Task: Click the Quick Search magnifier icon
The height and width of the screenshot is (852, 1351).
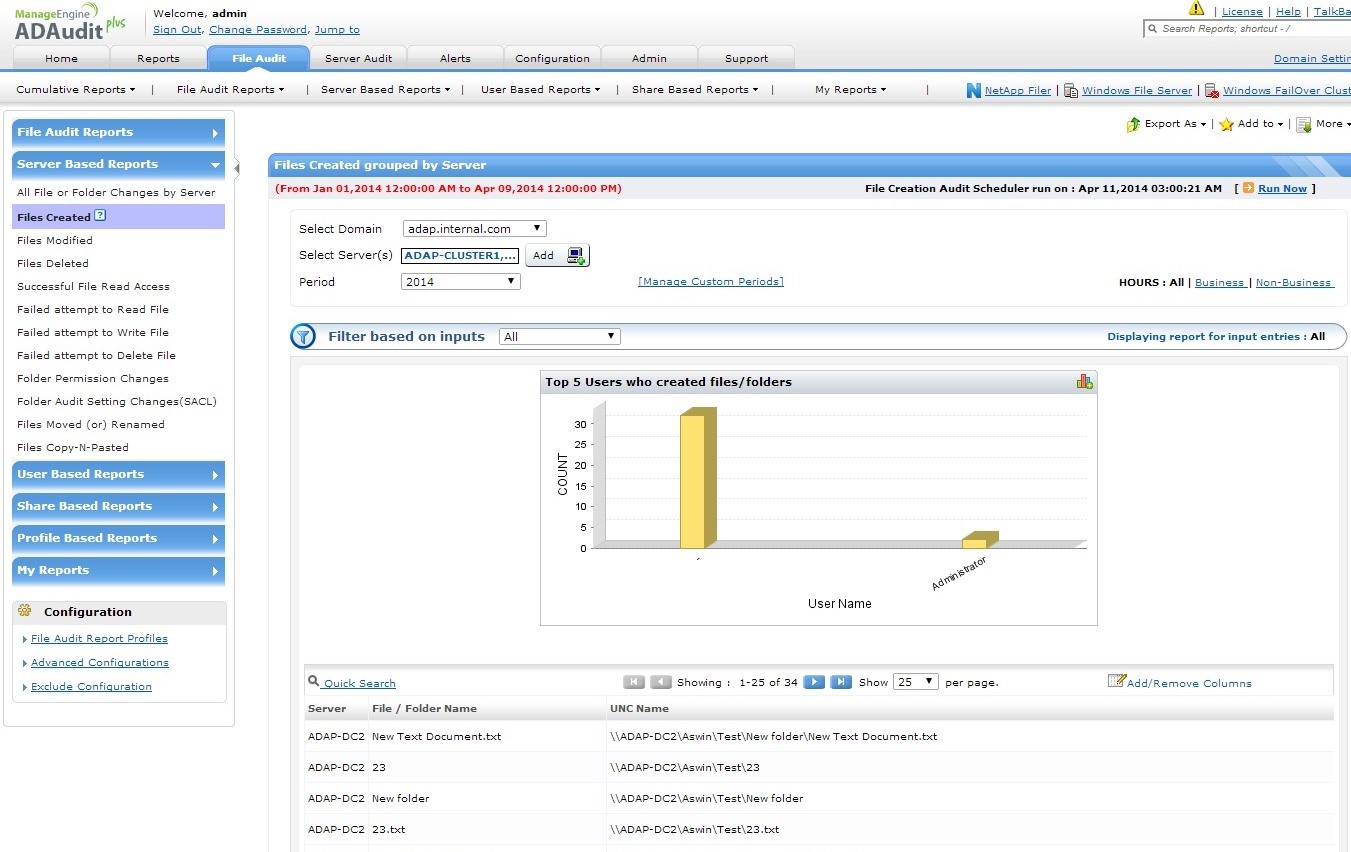Action: [x=313, y=682]
